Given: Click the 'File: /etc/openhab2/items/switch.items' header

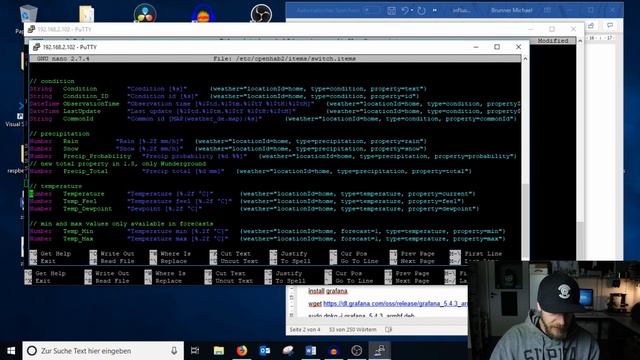Looking at the screenshot, I should click(284, 59).
